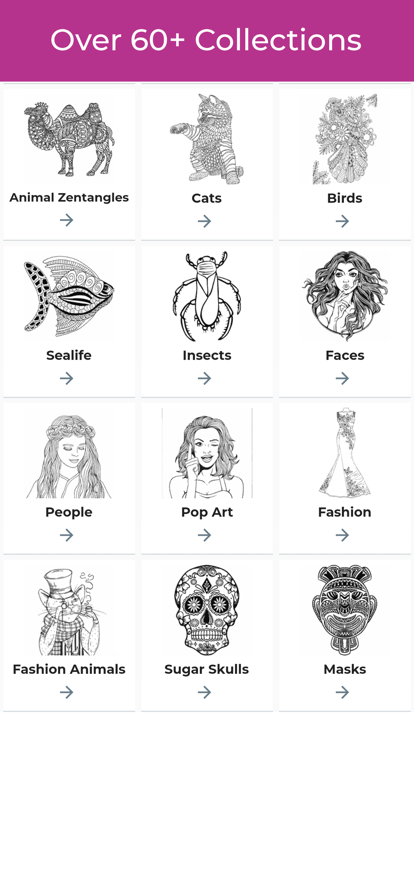
Task: Choose the striped fish illustration
Action: point(69,296)
